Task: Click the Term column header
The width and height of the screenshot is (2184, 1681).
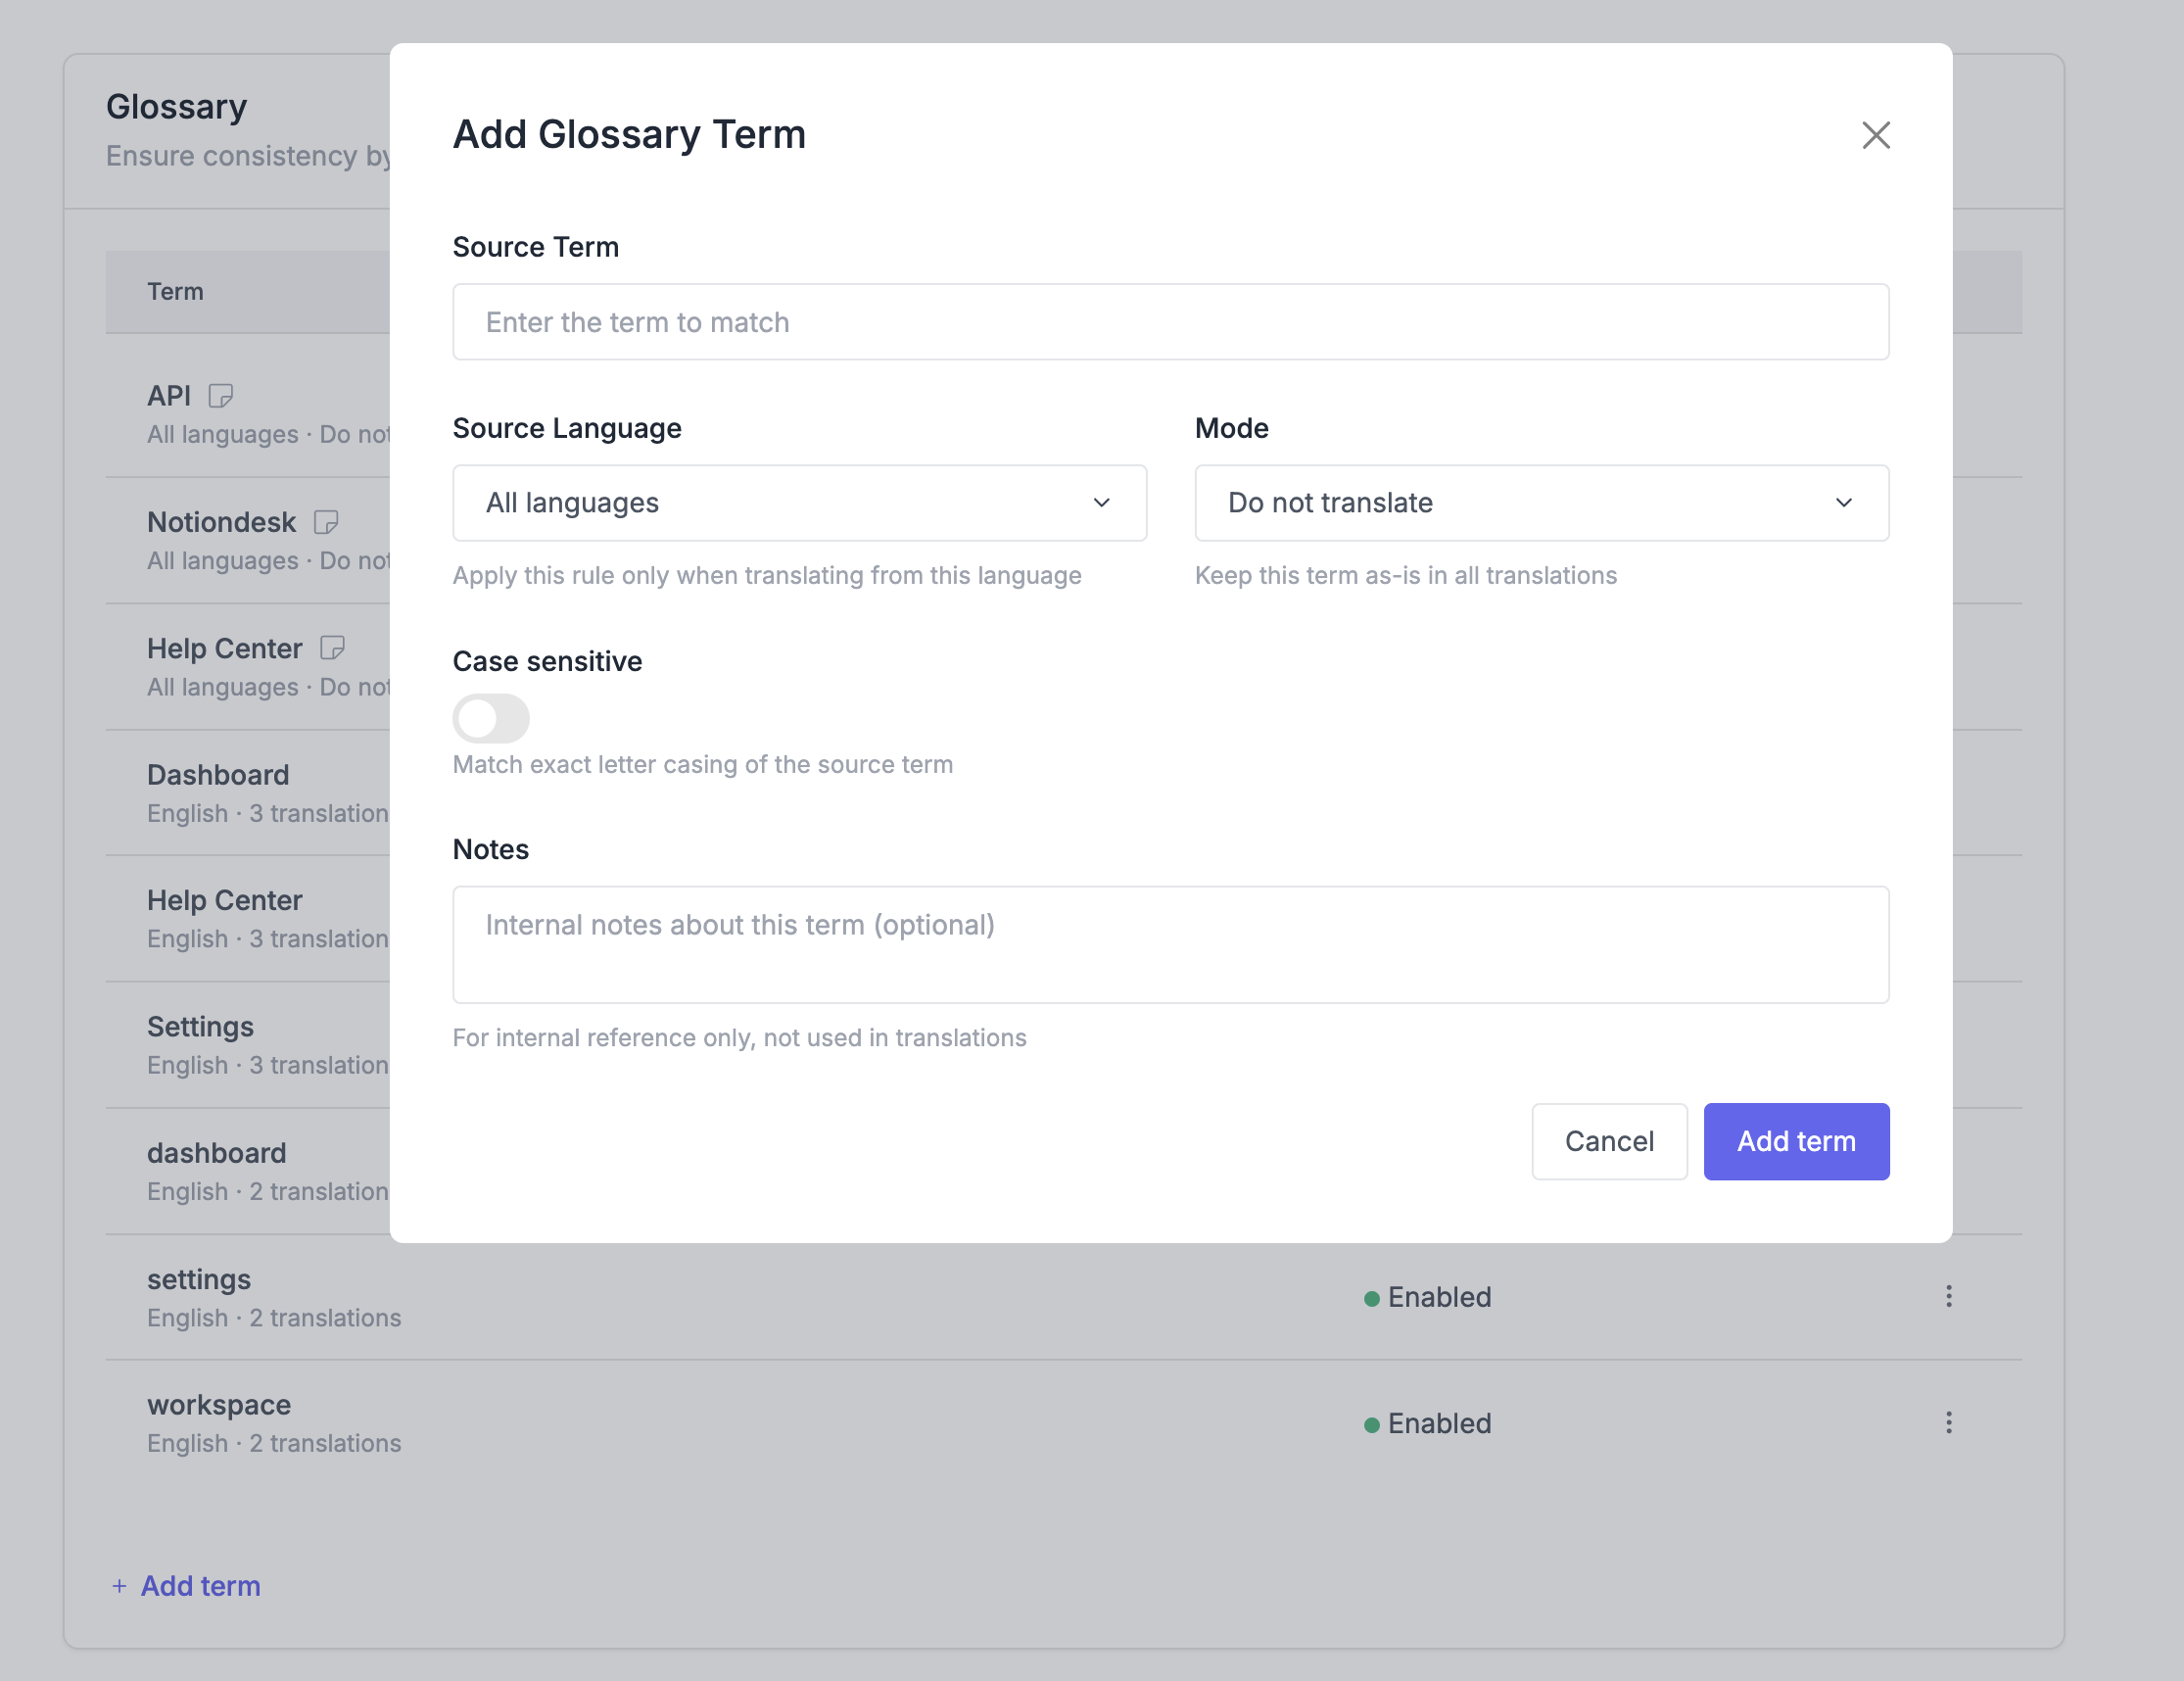Action: [175, 292]
